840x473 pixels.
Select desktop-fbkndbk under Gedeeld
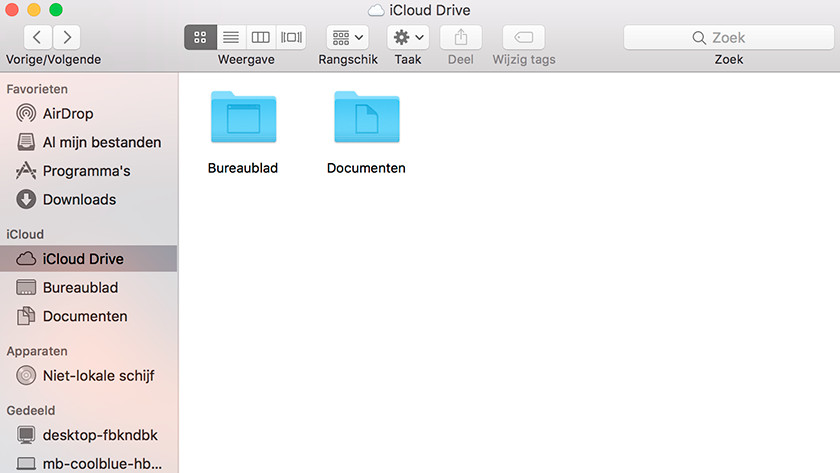click(x=88, y=435)
